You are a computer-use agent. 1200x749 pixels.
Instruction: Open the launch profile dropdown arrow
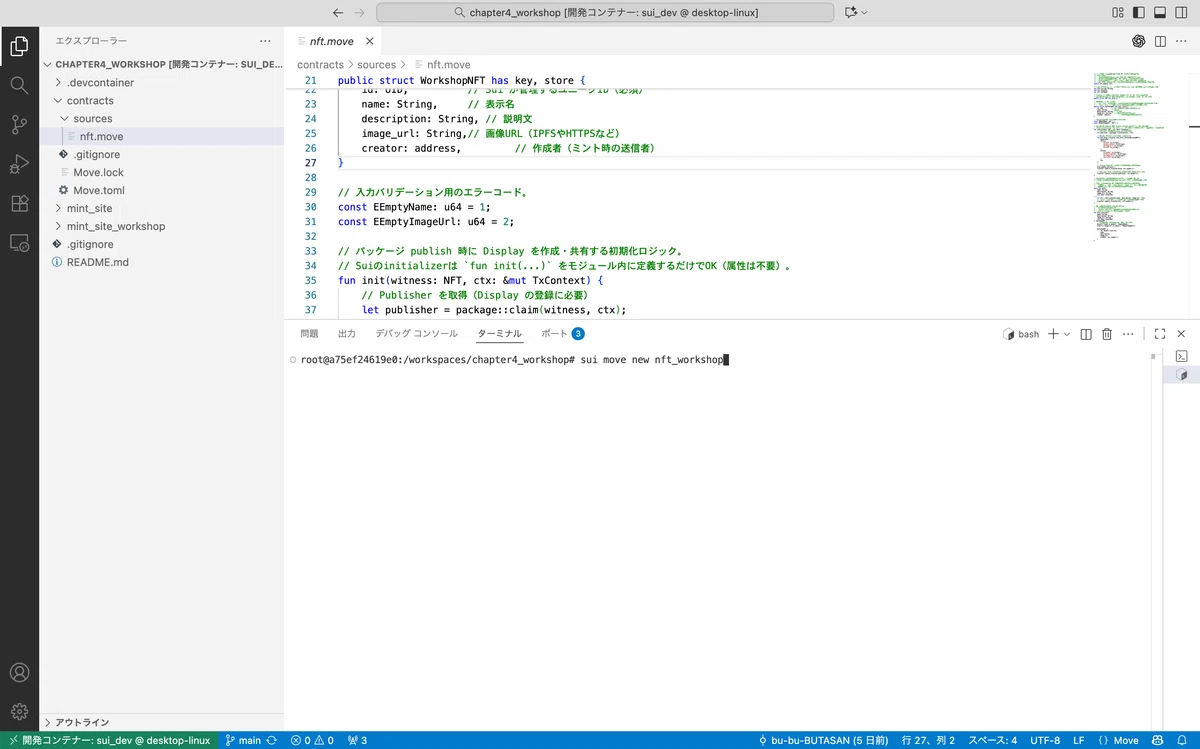[x=1067, y=334]
